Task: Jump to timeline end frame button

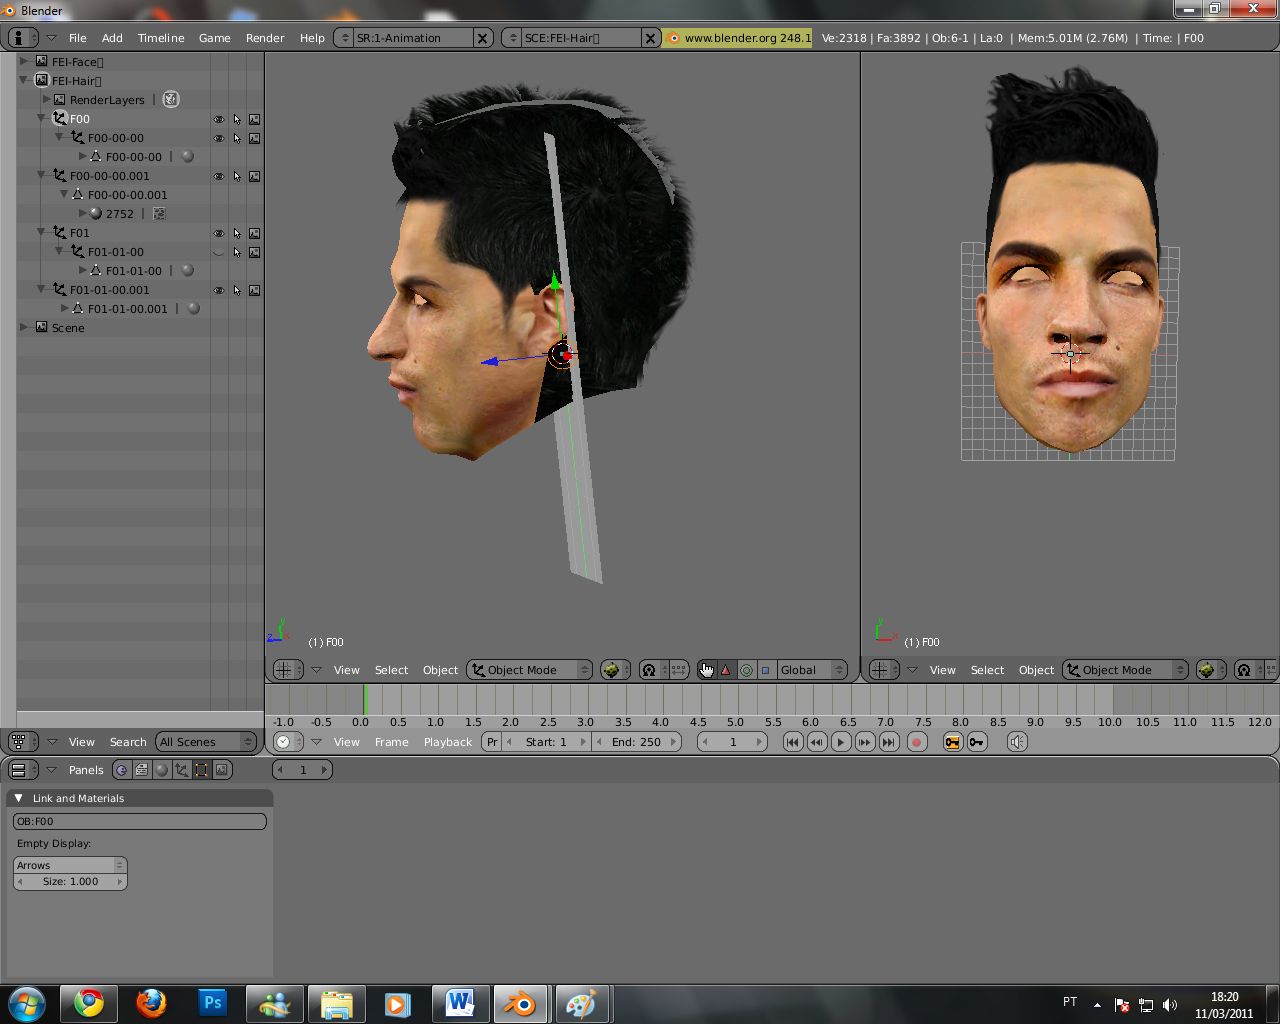Action: pyautogui.click(x=888, y=742)
